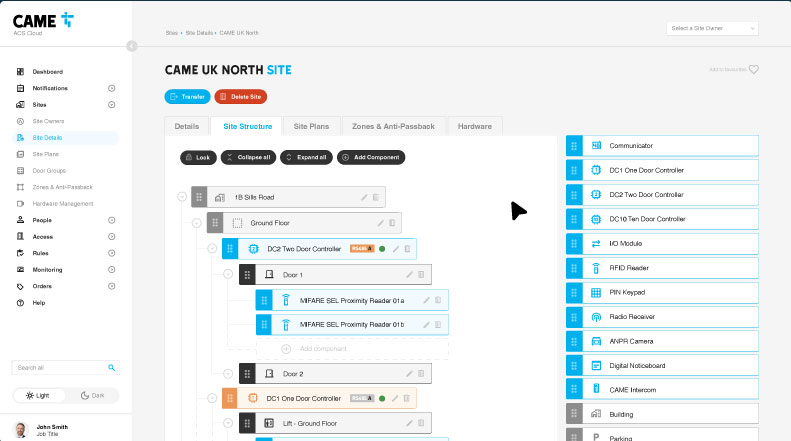Viewport: 791px width, 441px height.
Task: Click the search magnifier icon in sidebar
Action: point(111,367)
